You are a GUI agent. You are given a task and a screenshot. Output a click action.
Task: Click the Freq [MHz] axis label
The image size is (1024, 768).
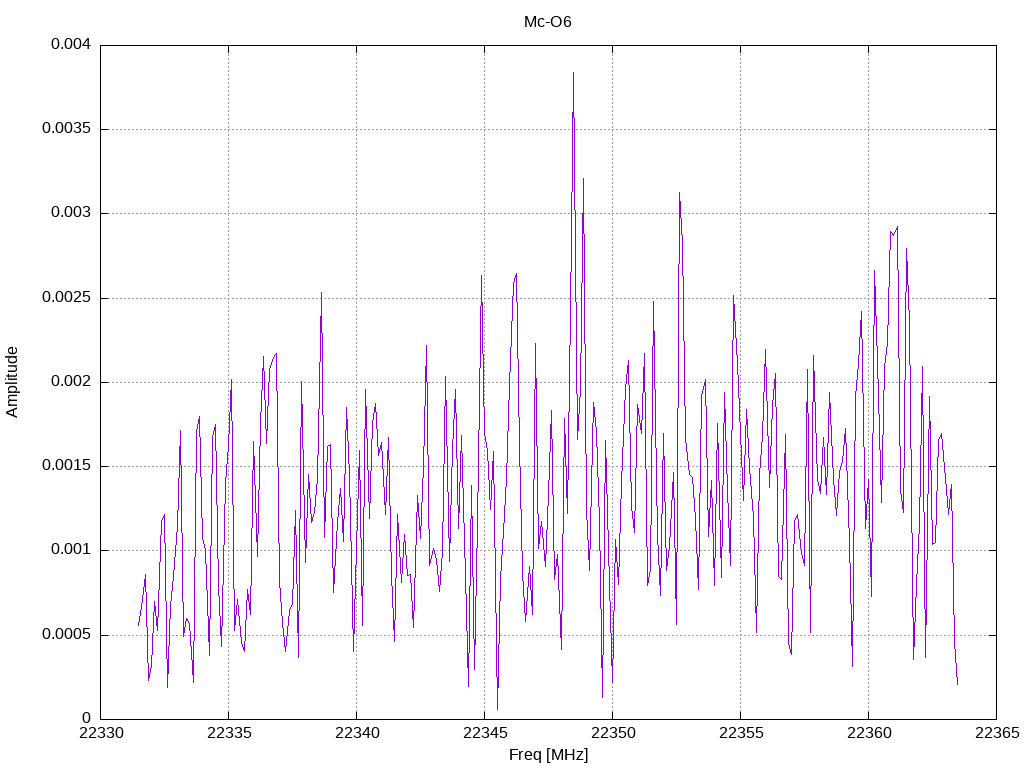549,755
